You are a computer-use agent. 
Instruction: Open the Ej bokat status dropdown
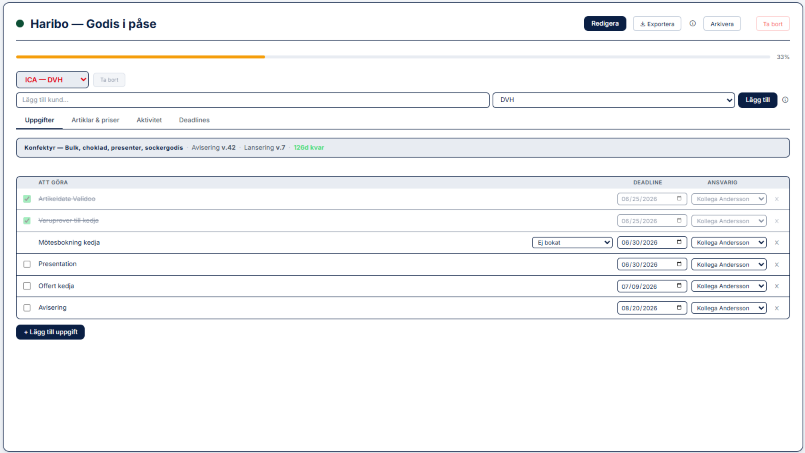coord(572,242)
